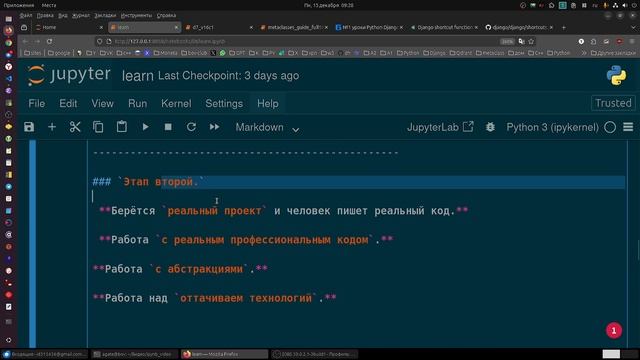Switch to Django shortcut function tab
Image resolution: width=640 pixels, height=360 pixels.
(444, 27)
